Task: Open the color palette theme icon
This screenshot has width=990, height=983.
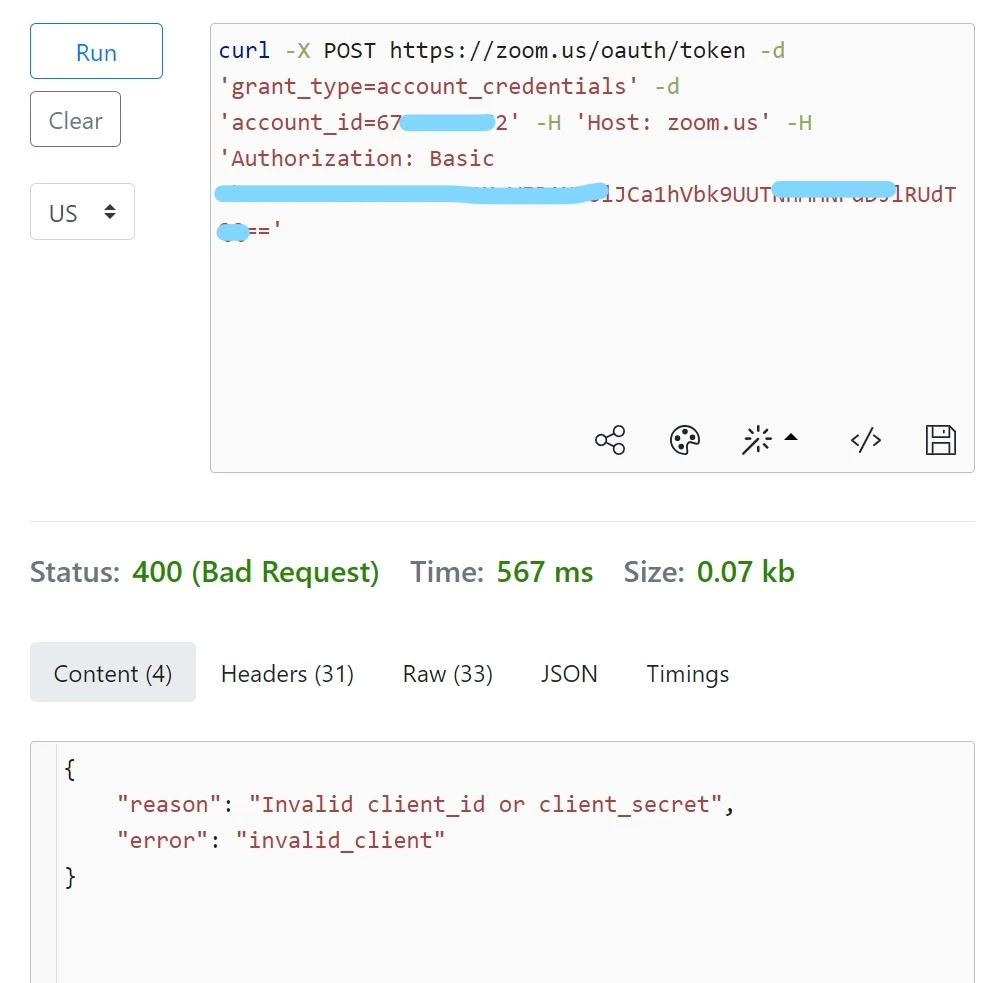Action: click(684, 440)
